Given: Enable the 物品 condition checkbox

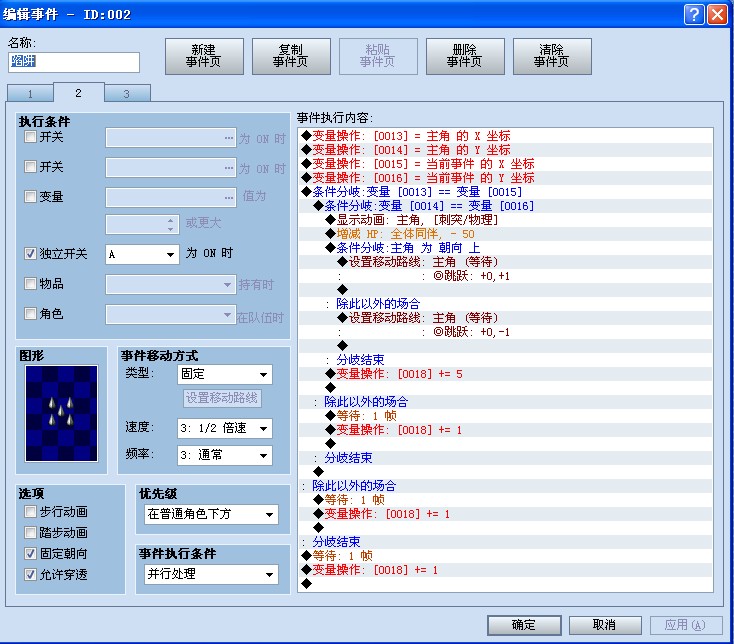Looking at the screenshot, I should 30,284.
